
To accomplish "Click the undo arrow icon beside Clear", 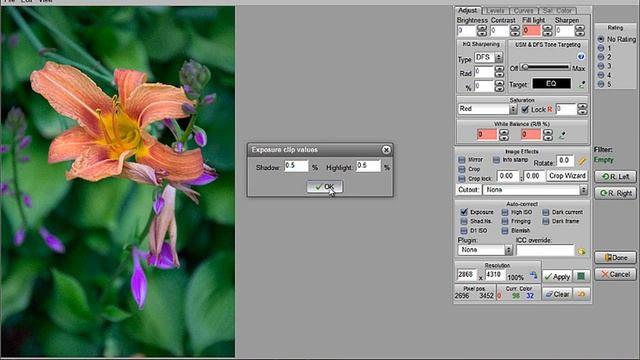I will pyautogui.click(x=581, y=293).
